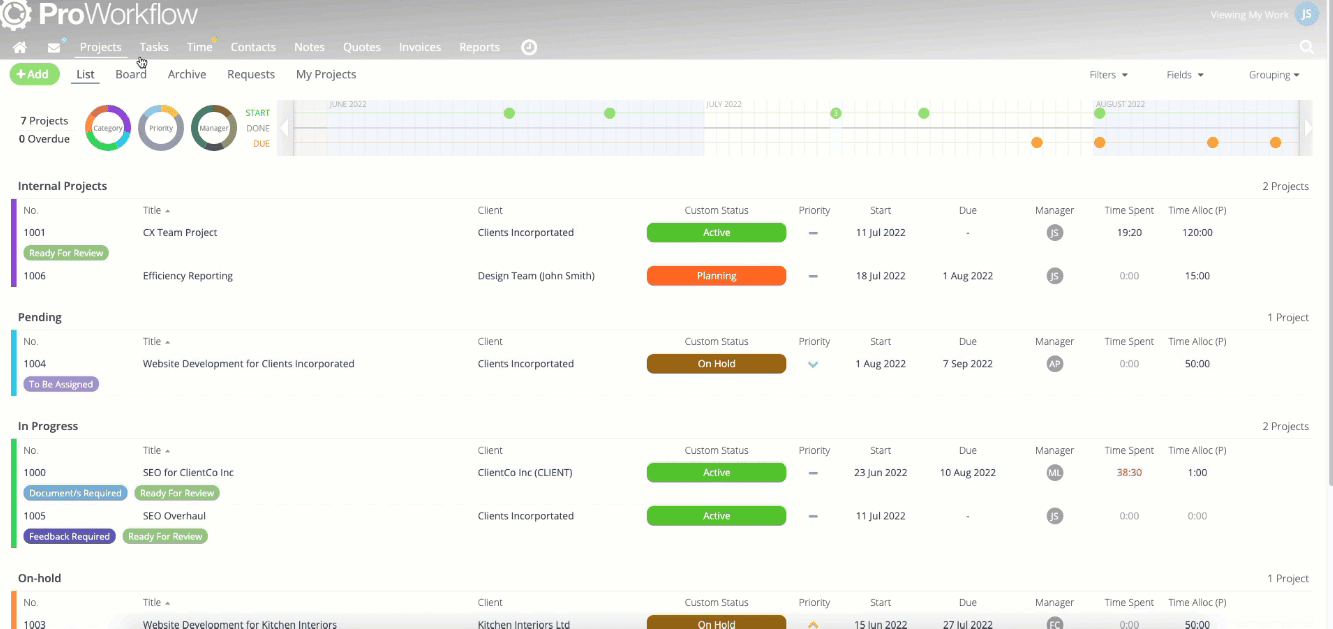Open the Projects menu

(x=101, y=47)
